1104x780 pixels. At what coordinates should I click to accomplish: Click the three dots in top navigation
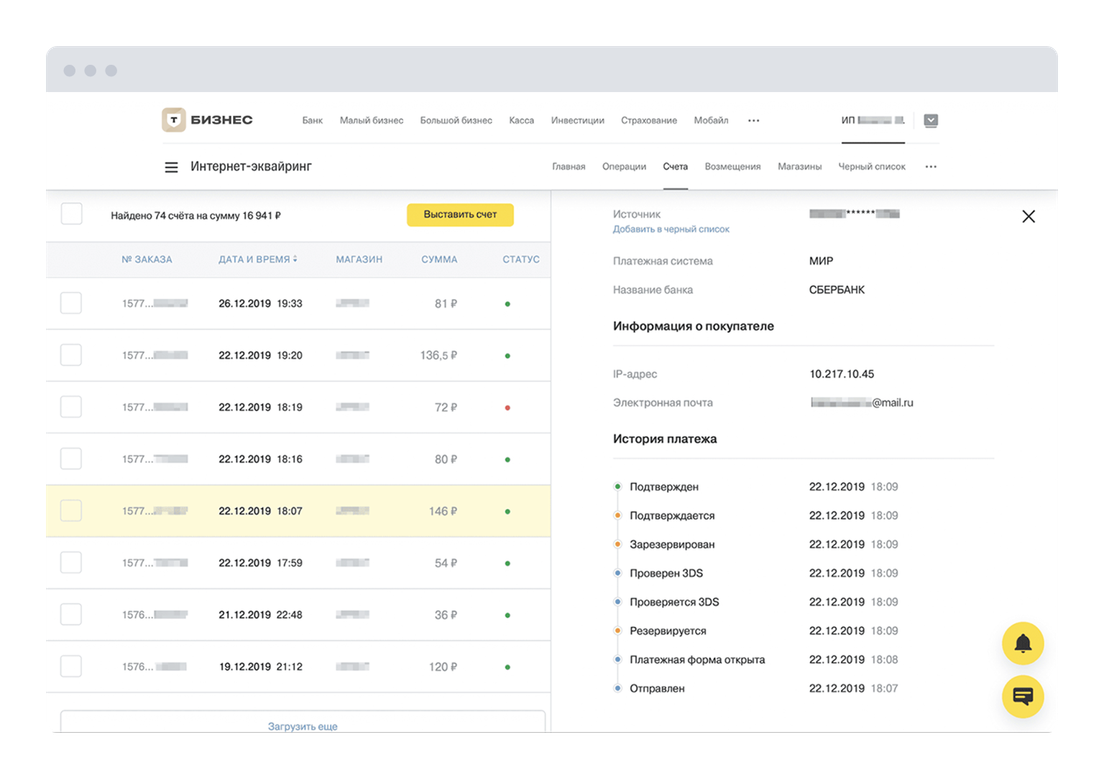754,120
